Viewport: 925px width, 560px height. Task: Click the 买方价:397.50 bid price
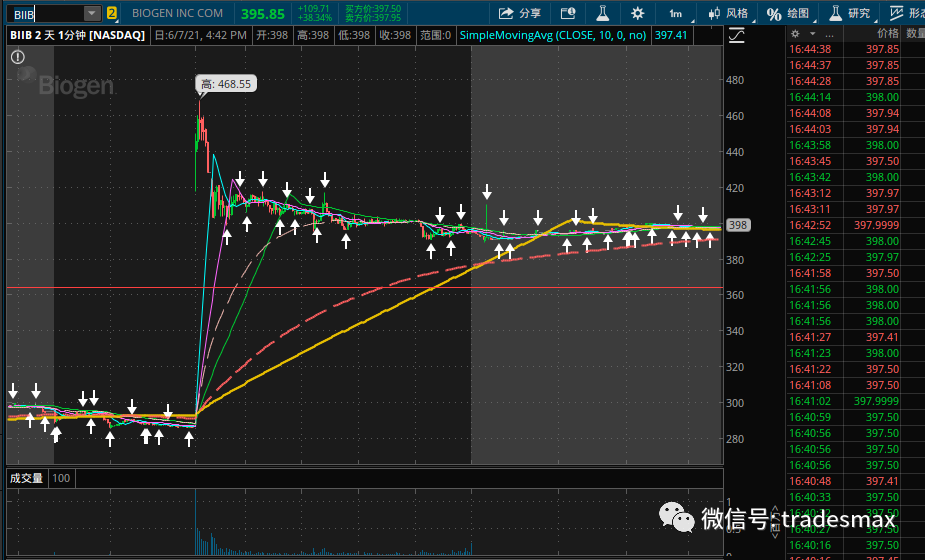(x=373, y=9)
